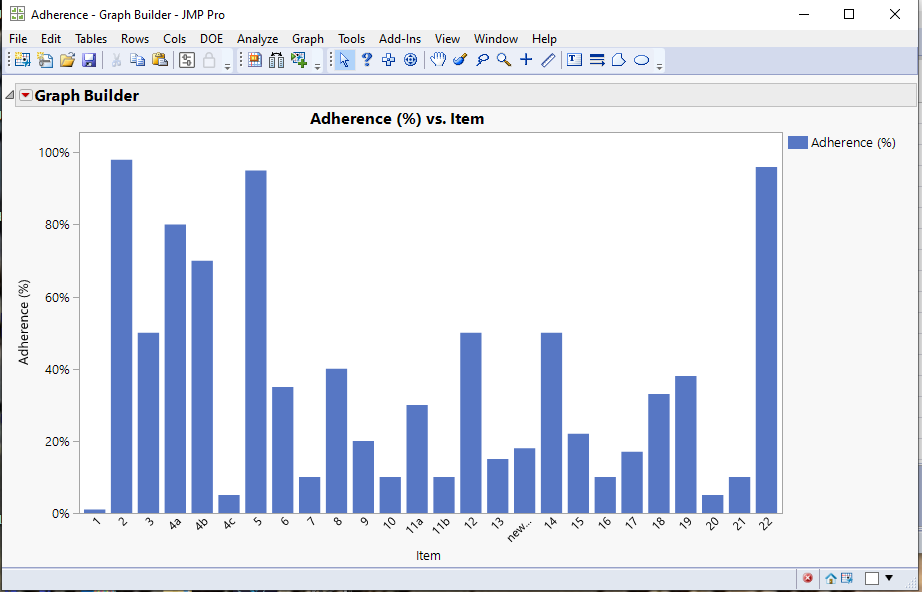
Task: Click the data table icon in status bar
Action: click(847, 578)
